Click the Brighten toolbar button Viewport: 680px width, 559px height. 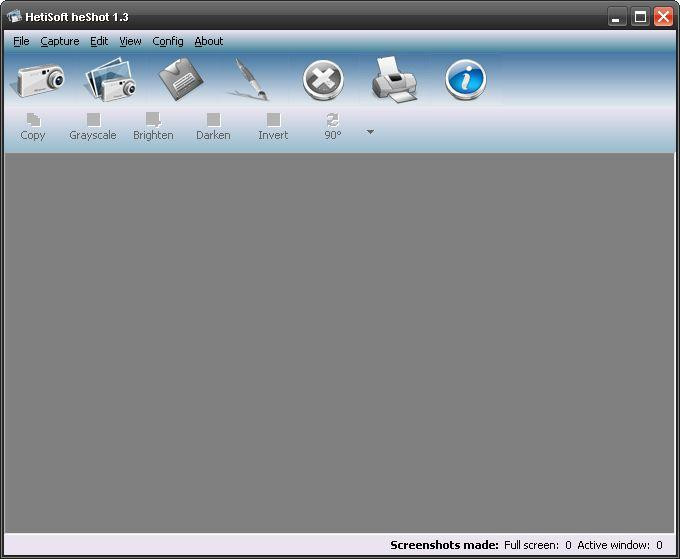[x=153, y=127]
